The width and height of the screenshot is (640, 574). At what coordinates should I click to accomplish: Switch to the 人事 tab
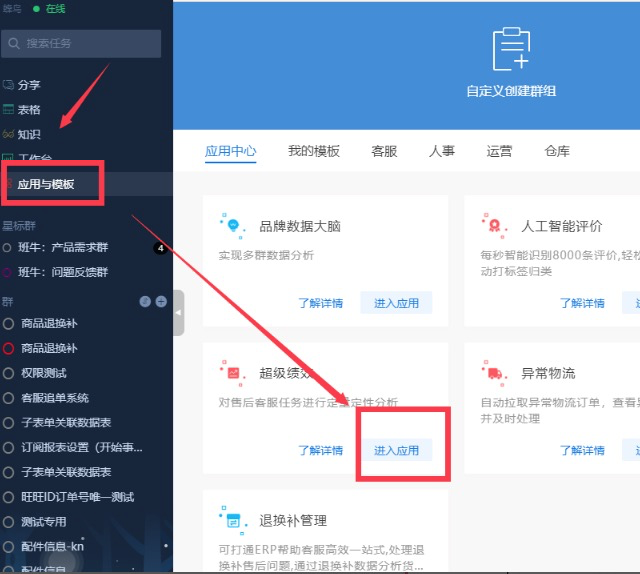(442, 151)
